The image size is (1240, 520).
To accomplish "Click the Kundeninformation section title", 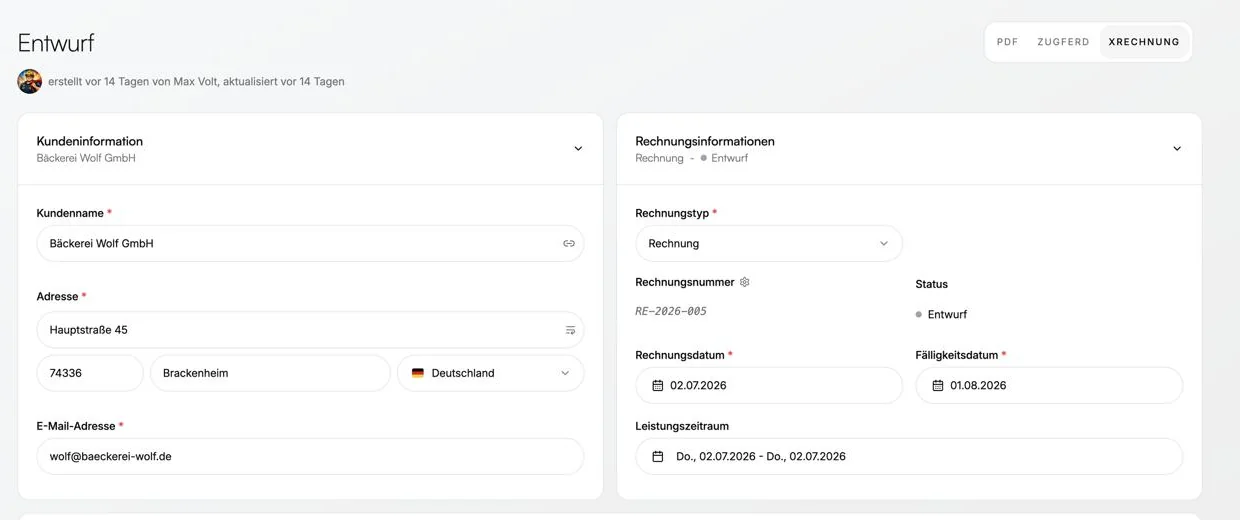I will click(x=90, y=141).
